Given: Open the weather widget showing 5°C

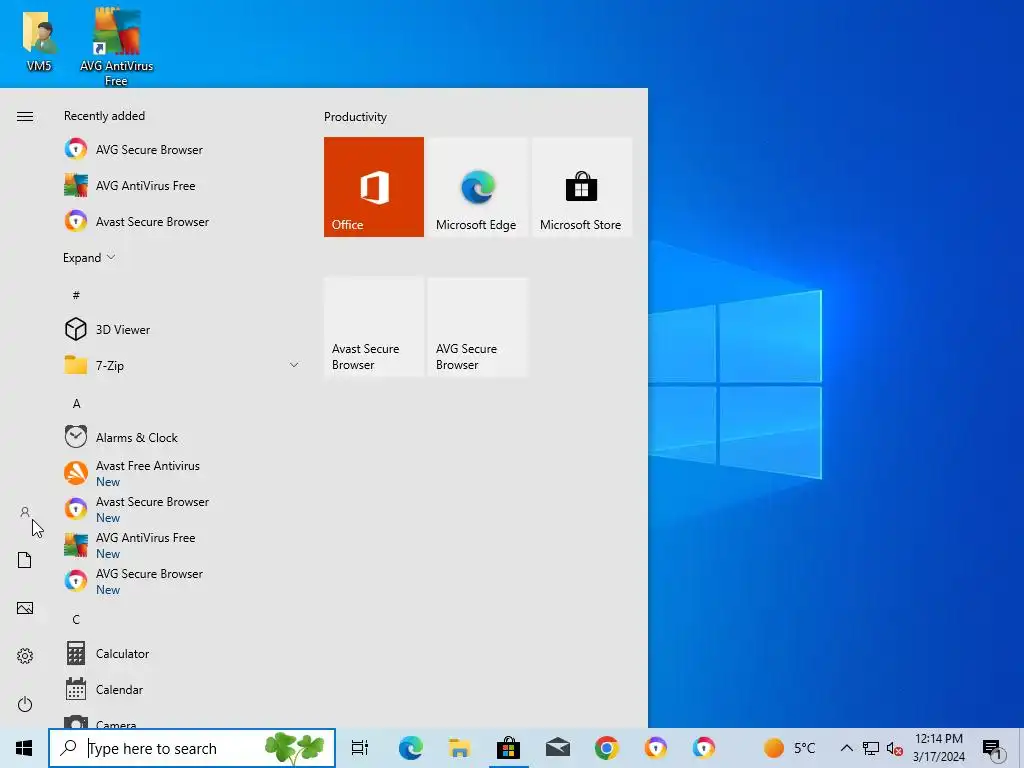Looking at the screenshot, I should coord(790,748).
